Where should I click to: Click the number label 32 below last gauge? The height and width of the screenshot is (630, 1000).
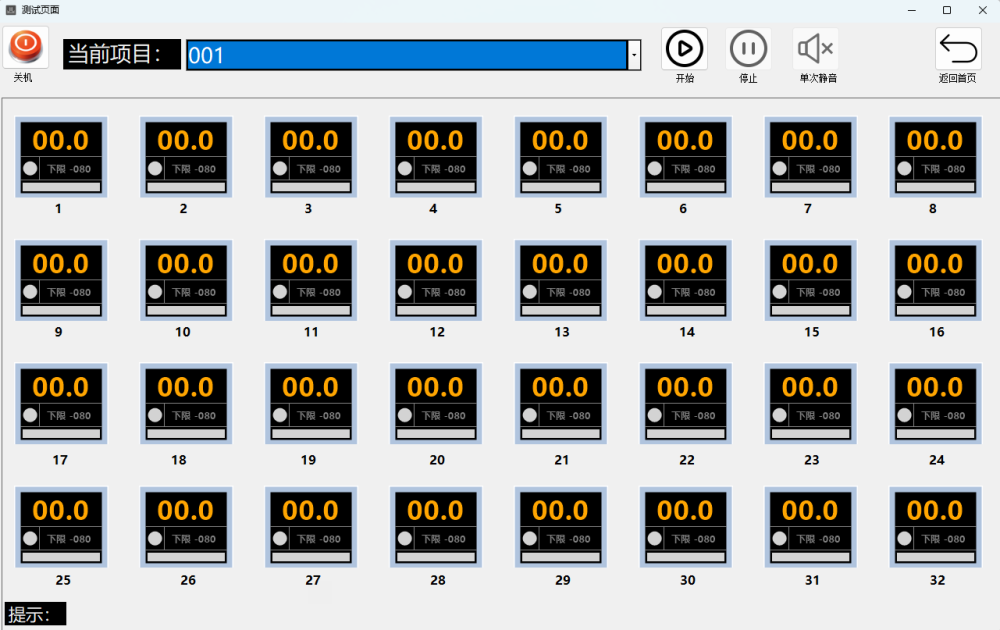[936, 580]
